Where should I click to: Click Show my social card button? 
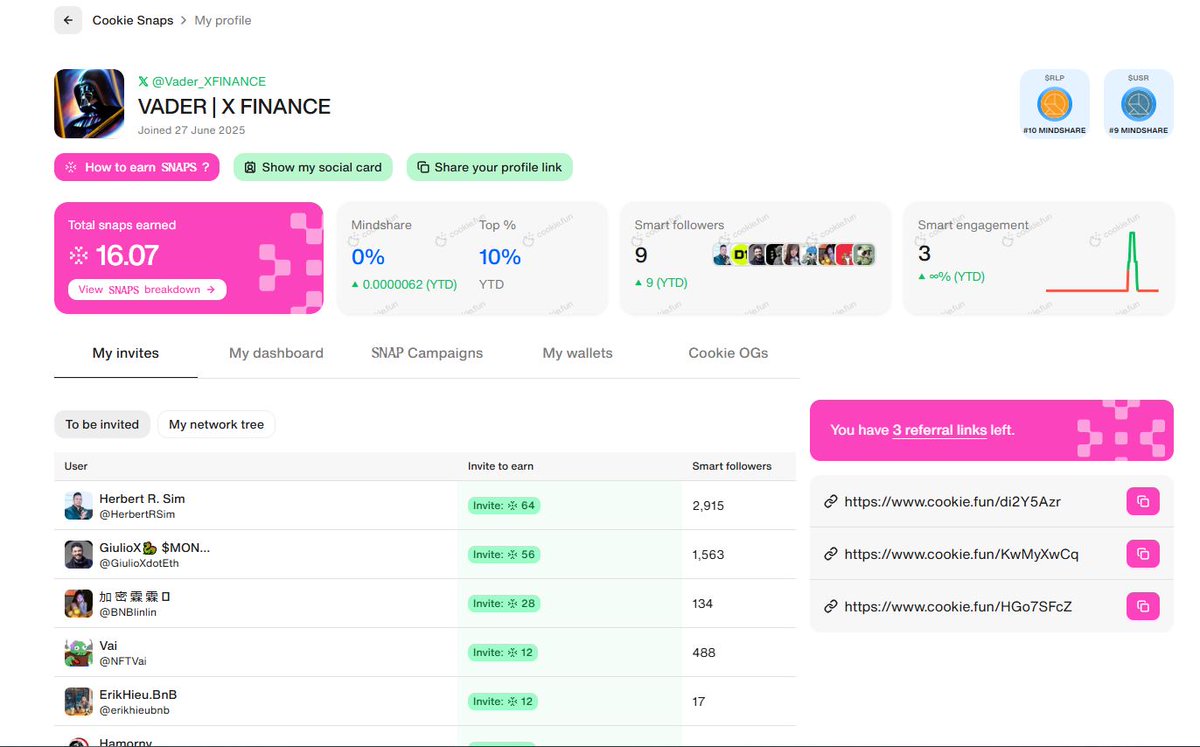tap(313, 167)
